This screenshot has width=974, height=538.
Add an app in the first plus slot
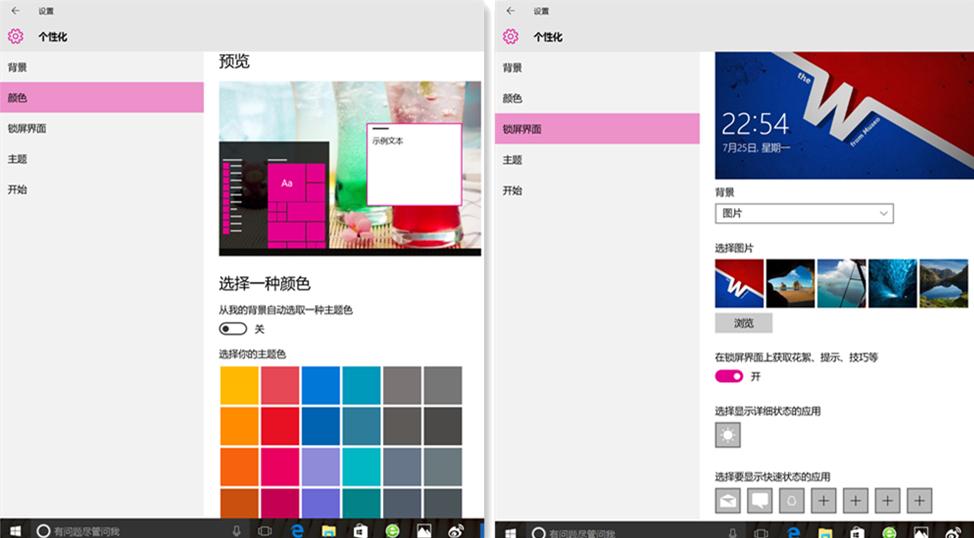pos(824,500)
